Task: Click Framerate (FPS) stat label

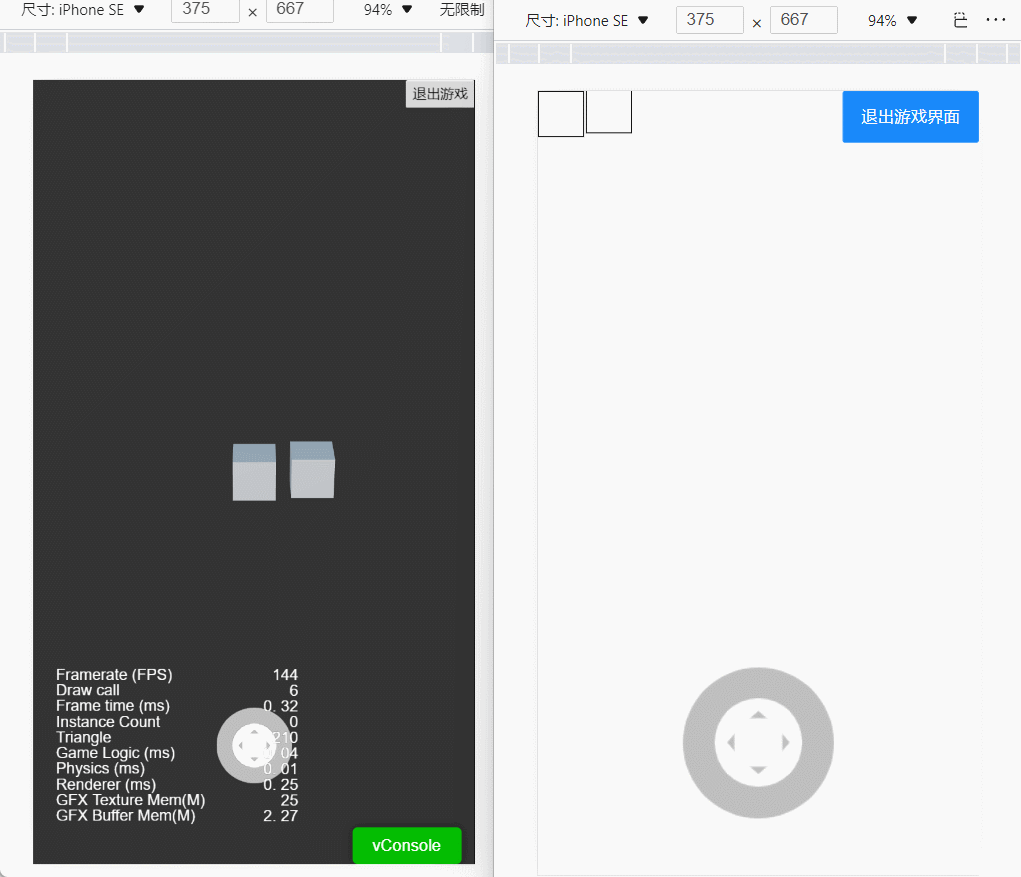Action: pos(114,675)
